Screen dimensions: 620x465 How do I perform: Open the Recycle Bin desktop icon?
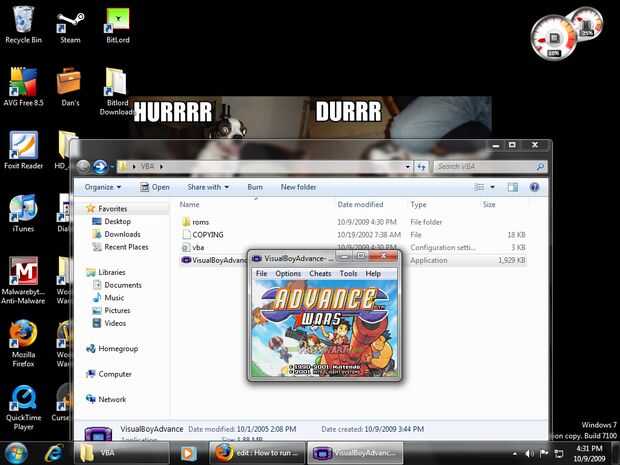[x=23, y=24]
